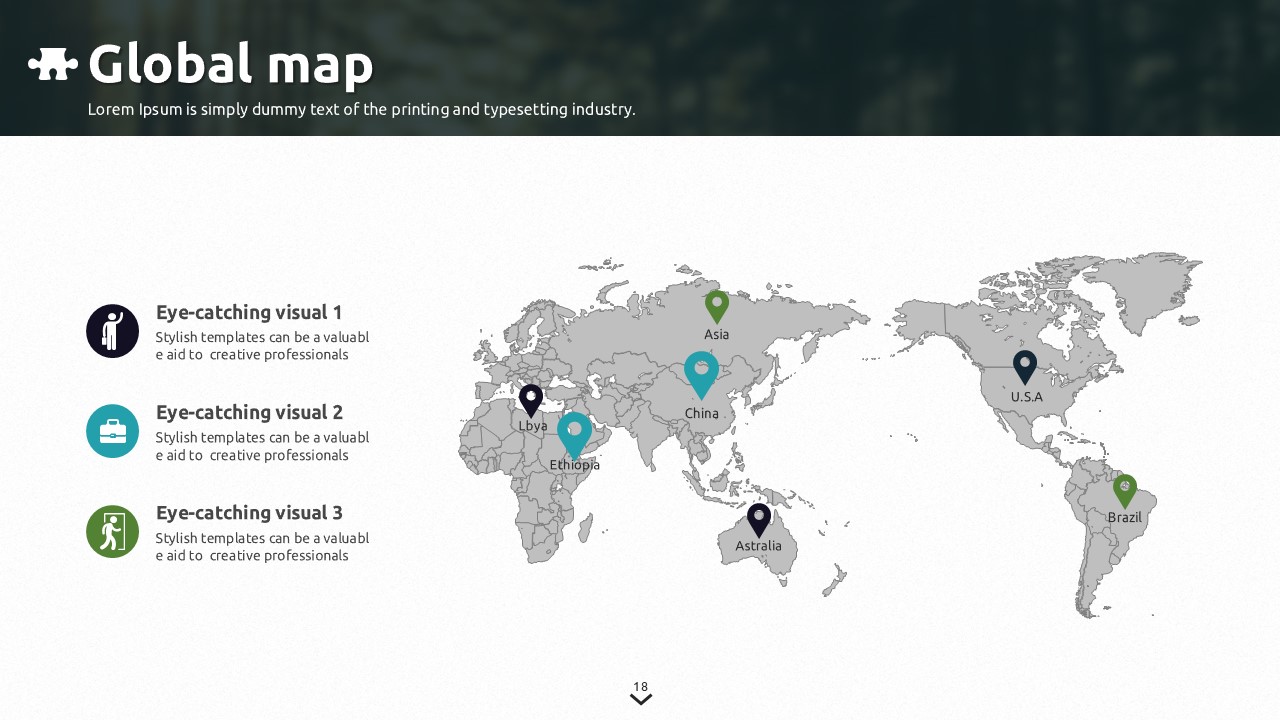The image size is (1280, 720).
Task: Select the dark pin on Australia
Action: [759, 519]
